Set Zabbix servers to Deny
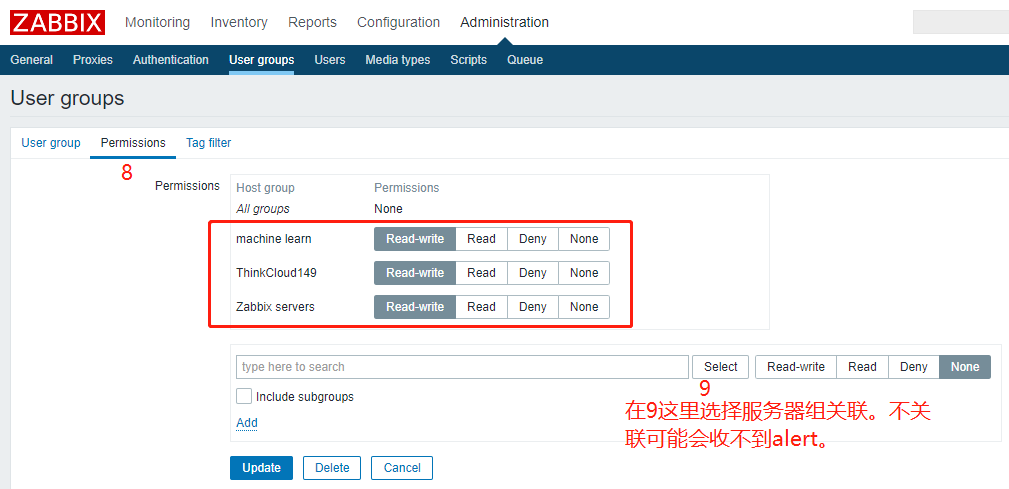Viewport: 1009px width, 489px height. click(x=533, y=307)
